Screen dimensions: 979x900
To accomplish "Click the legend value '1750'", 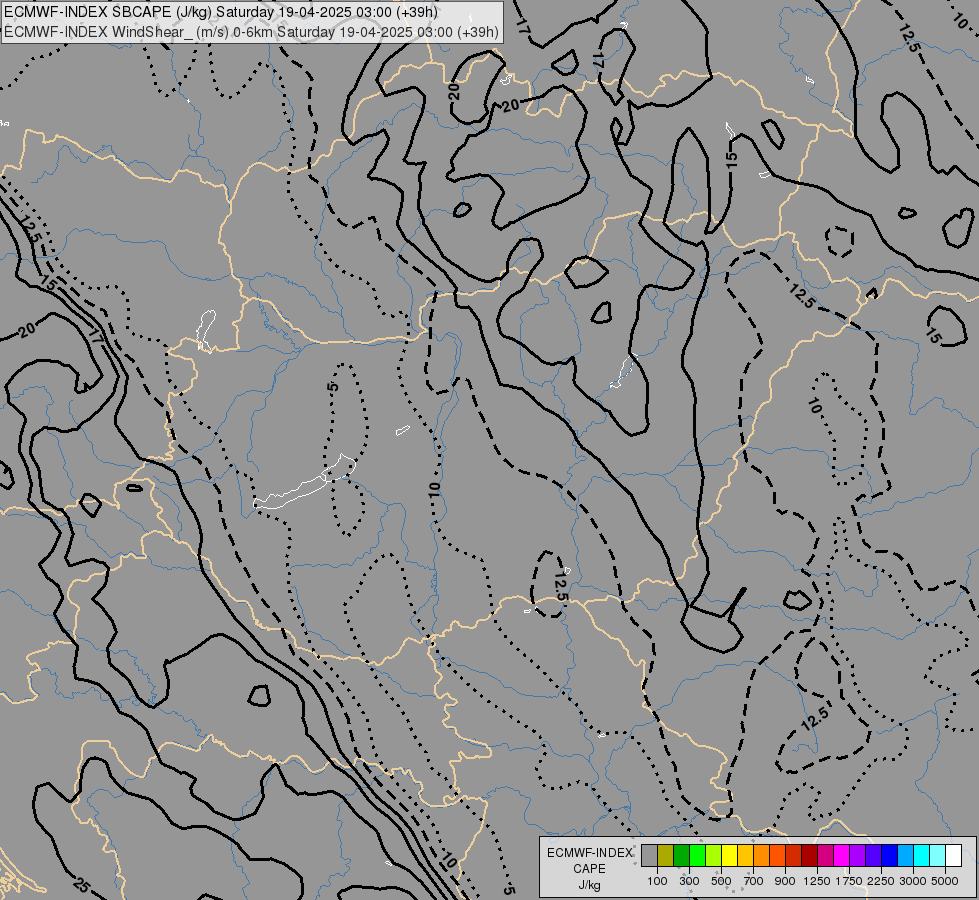I will click(x=849, y=881).
